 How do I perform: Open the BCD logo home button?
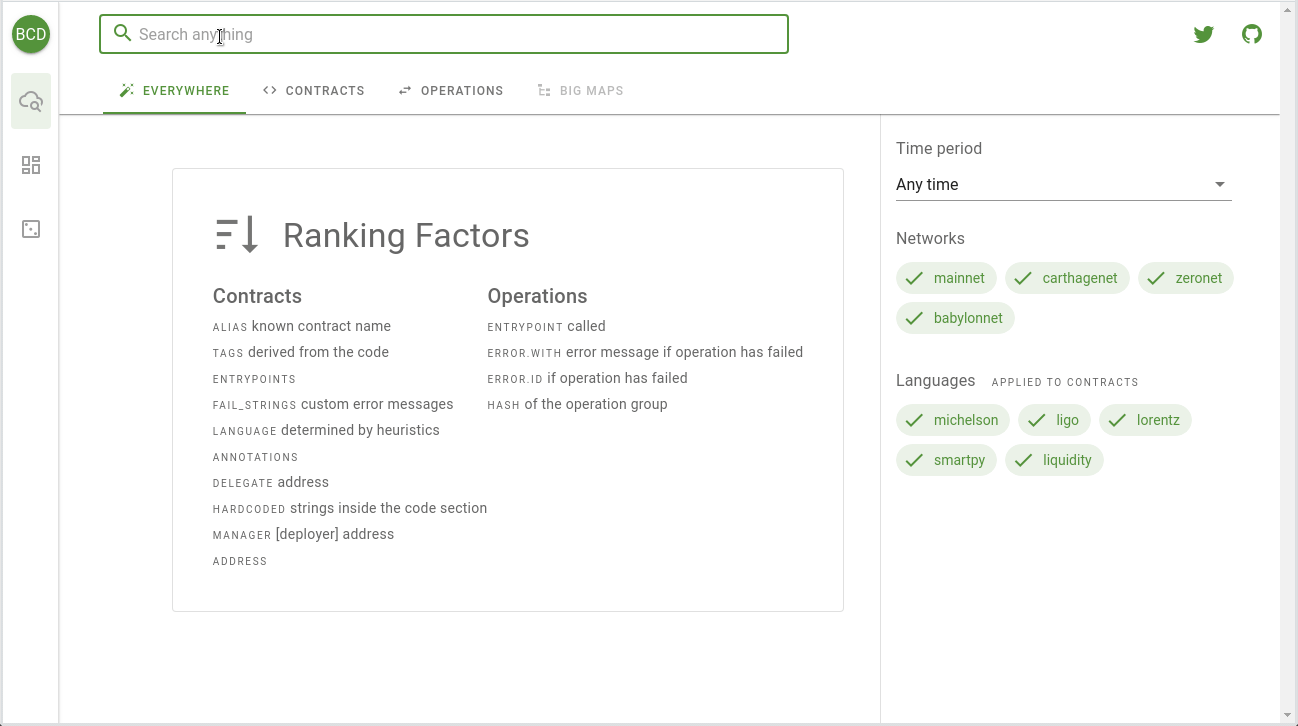(x=31, y=34)
